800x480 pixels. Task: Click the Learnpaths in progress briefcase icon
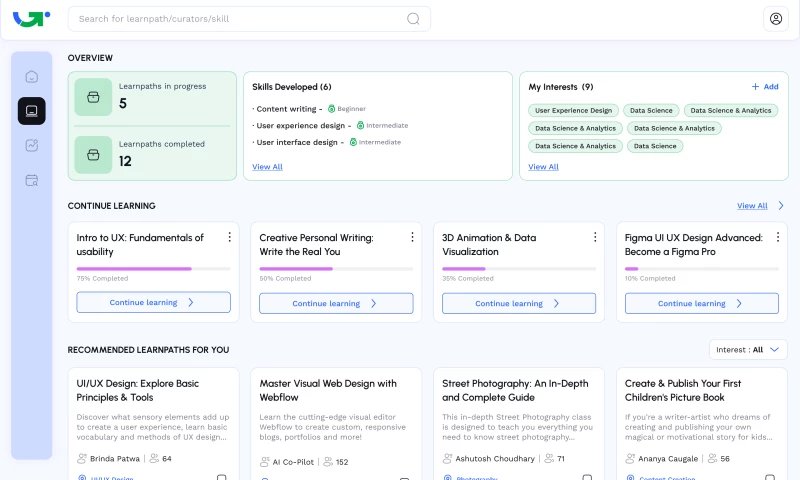pyautogui.click(x=93, y=97)
